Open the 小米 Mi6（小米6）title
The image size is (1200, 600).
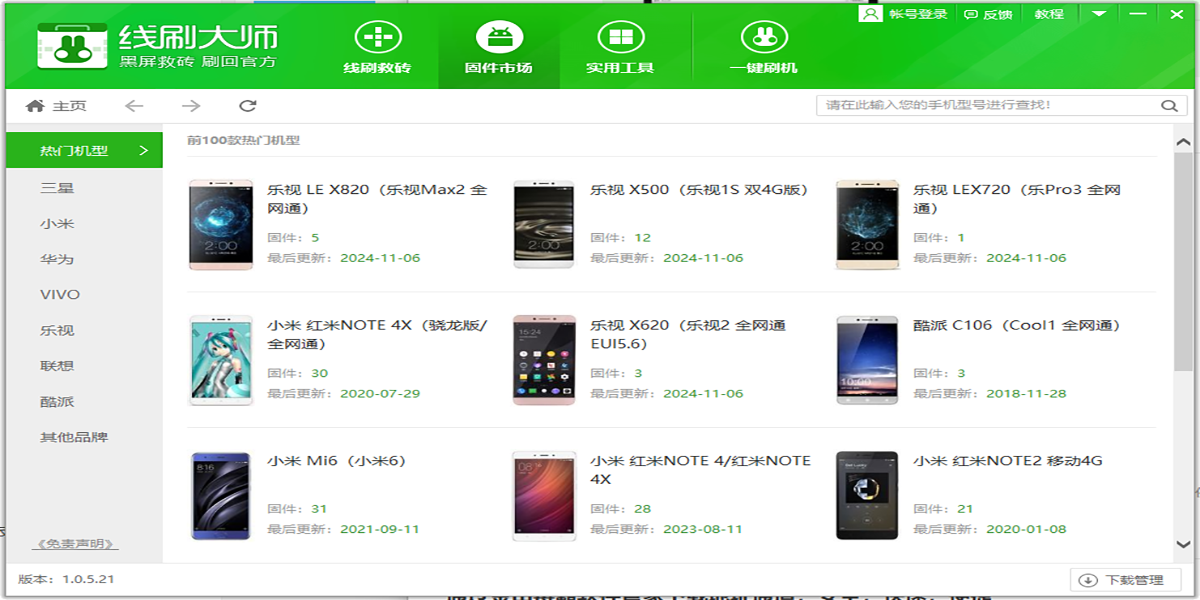pos(336,461)
